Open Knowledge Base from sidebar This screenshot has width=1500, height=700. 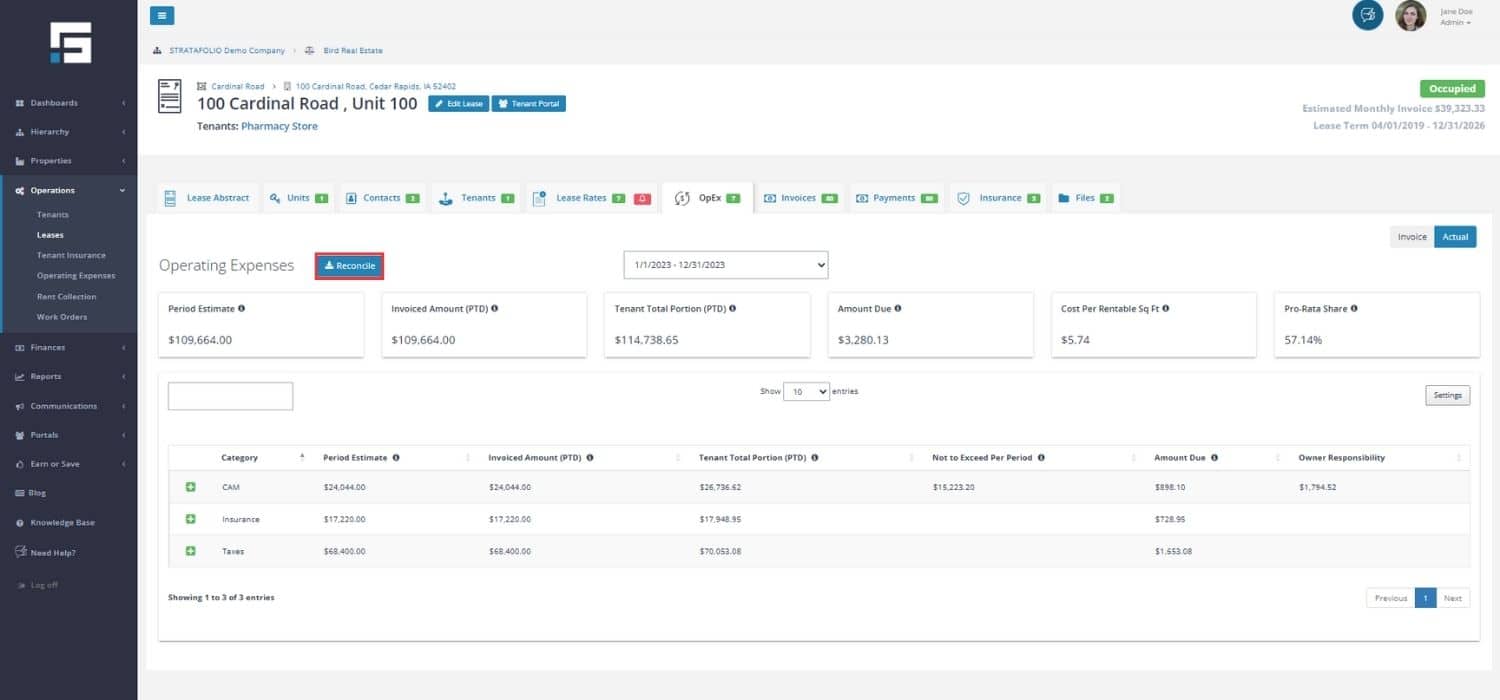pos(62,523)
